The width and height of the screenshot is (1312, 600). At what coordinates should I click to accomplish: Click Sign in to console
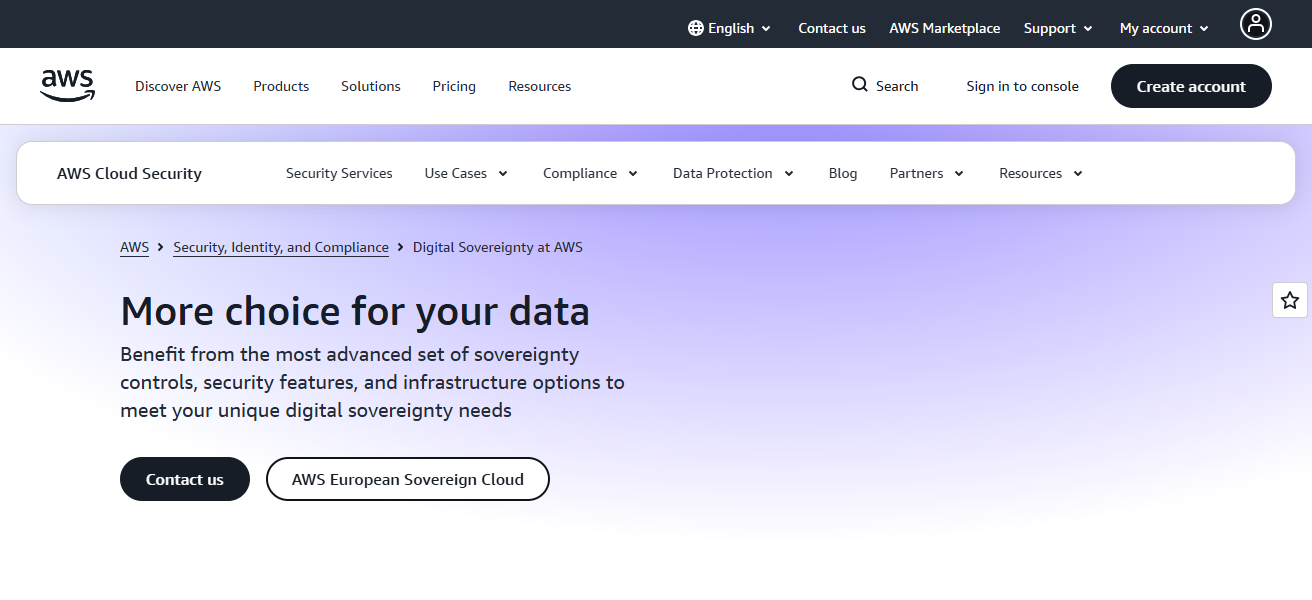[x=1022, y=86]
